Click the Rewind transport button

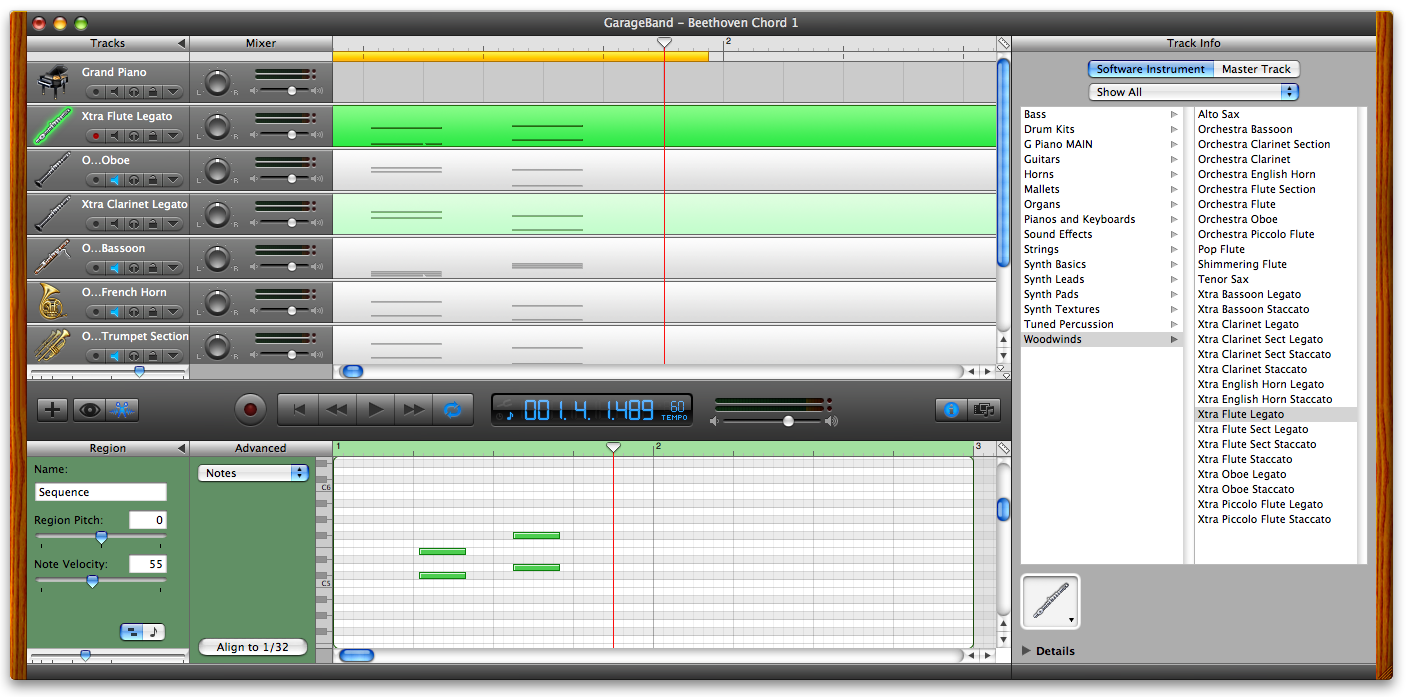click(x=337, y=409)
